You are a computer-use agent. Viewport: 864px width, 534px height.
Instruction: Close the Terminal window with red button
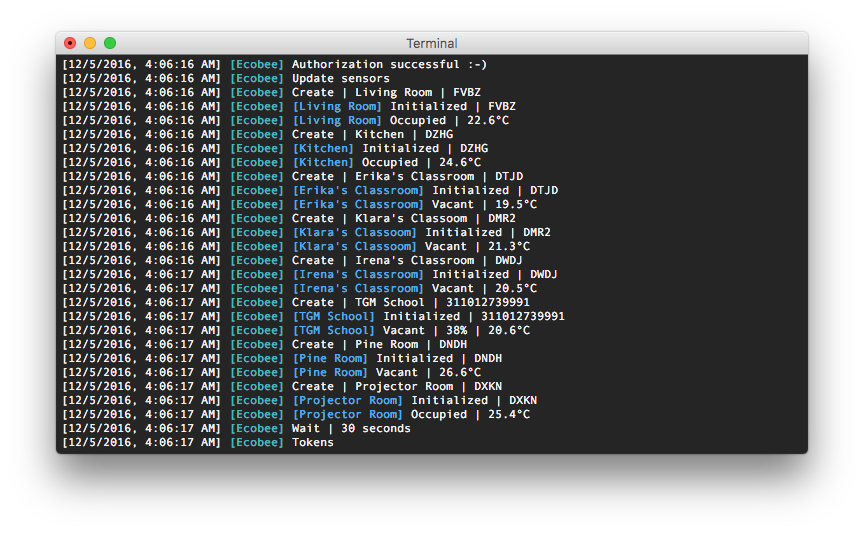pyautogui.click(x=70, y=43)
